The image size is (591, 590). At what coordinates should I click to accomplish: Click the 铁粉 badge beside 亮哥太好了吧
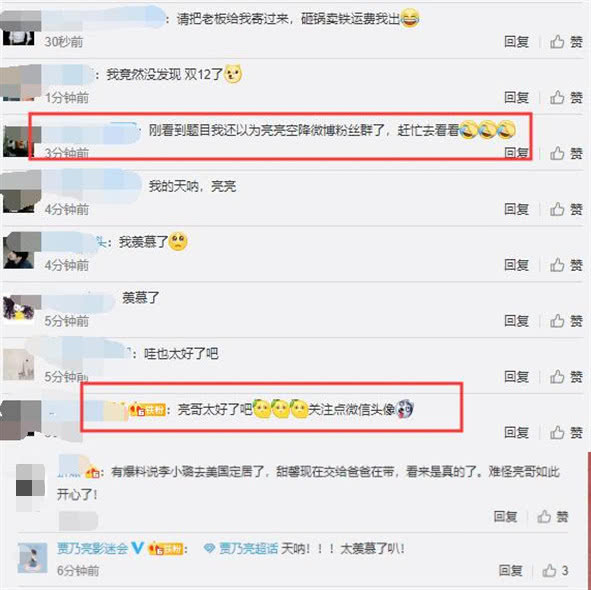point(147,410)
